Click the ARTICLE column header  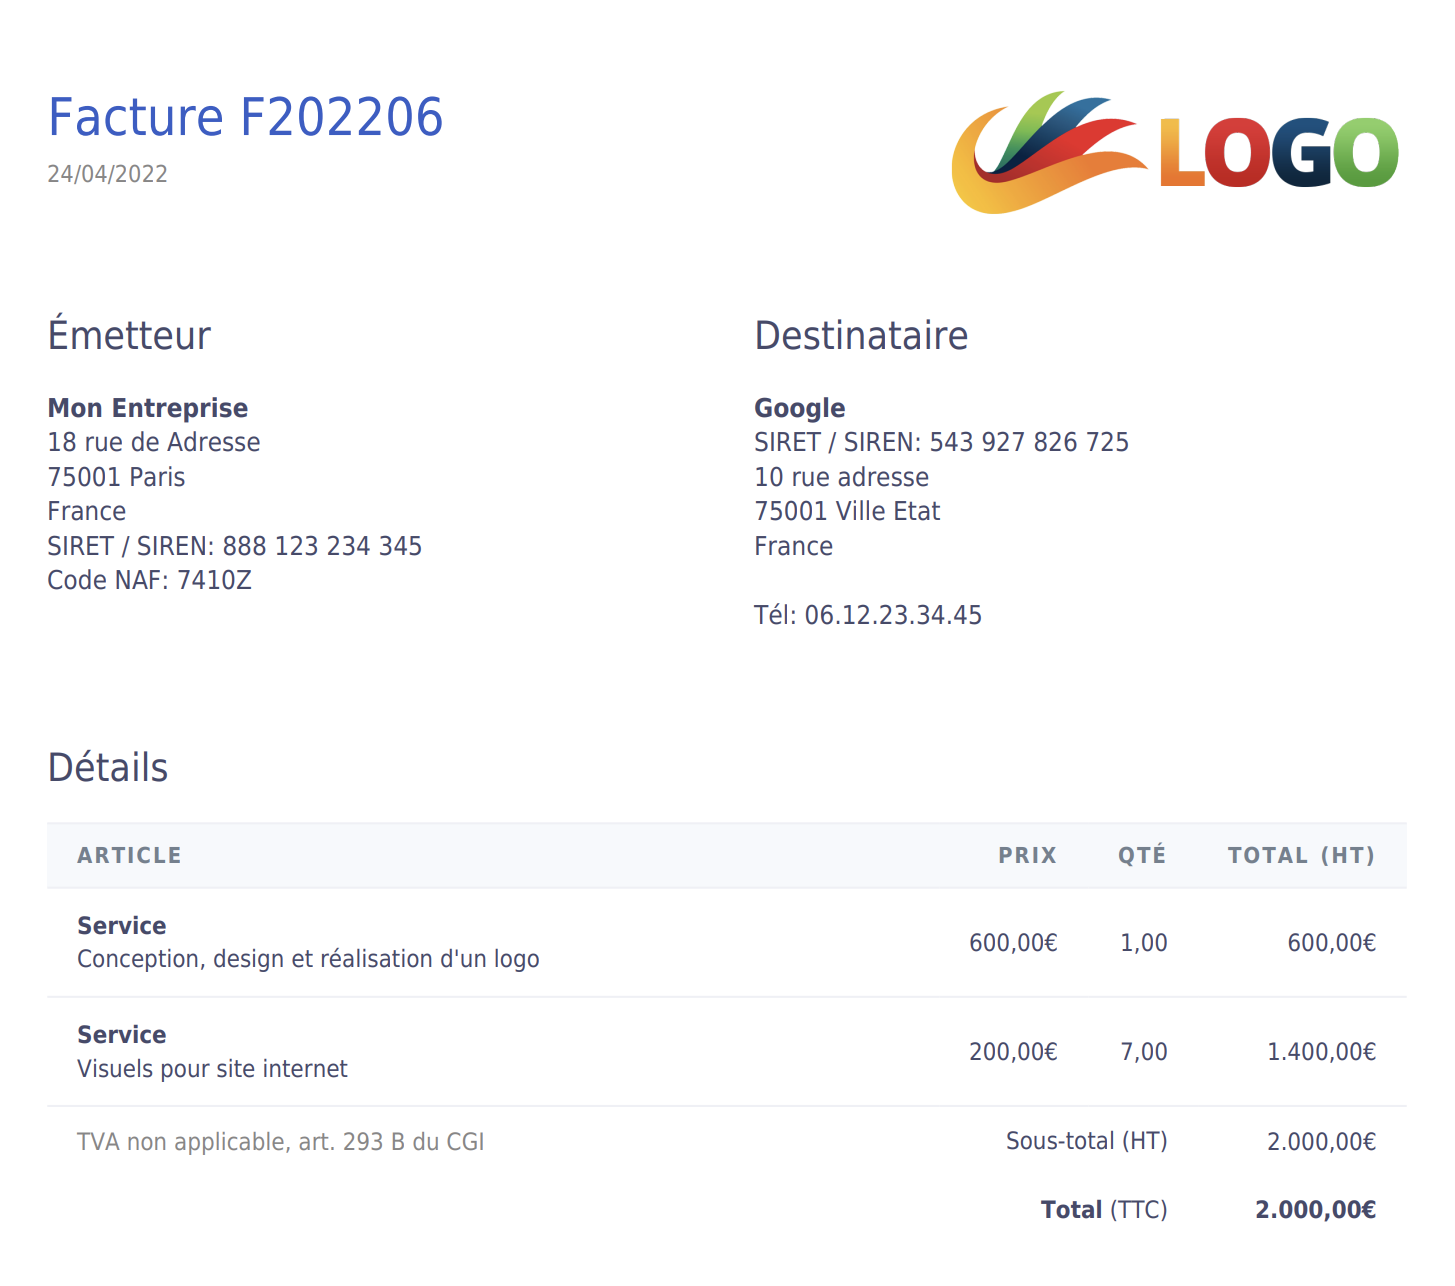tap(129, 856)
